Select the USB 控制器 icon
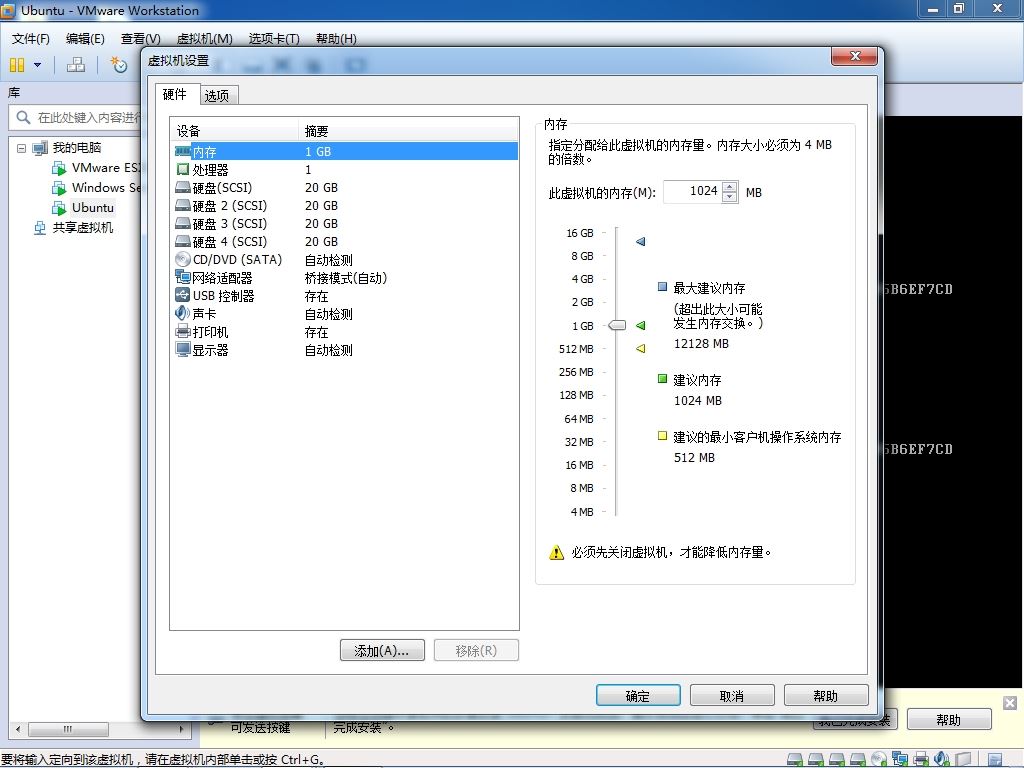Viewport: 1024px width, 768px height. [183, 296]
